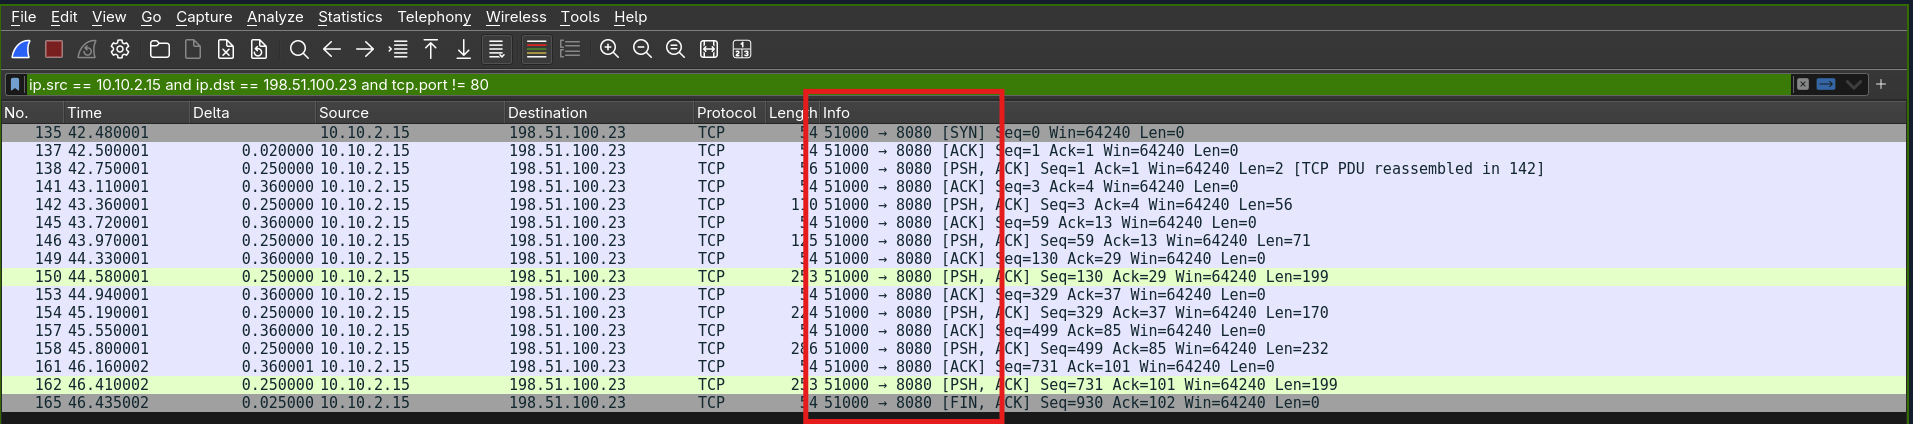Toggle packet list colorization with the colored-lines icon

click(537, 49)
